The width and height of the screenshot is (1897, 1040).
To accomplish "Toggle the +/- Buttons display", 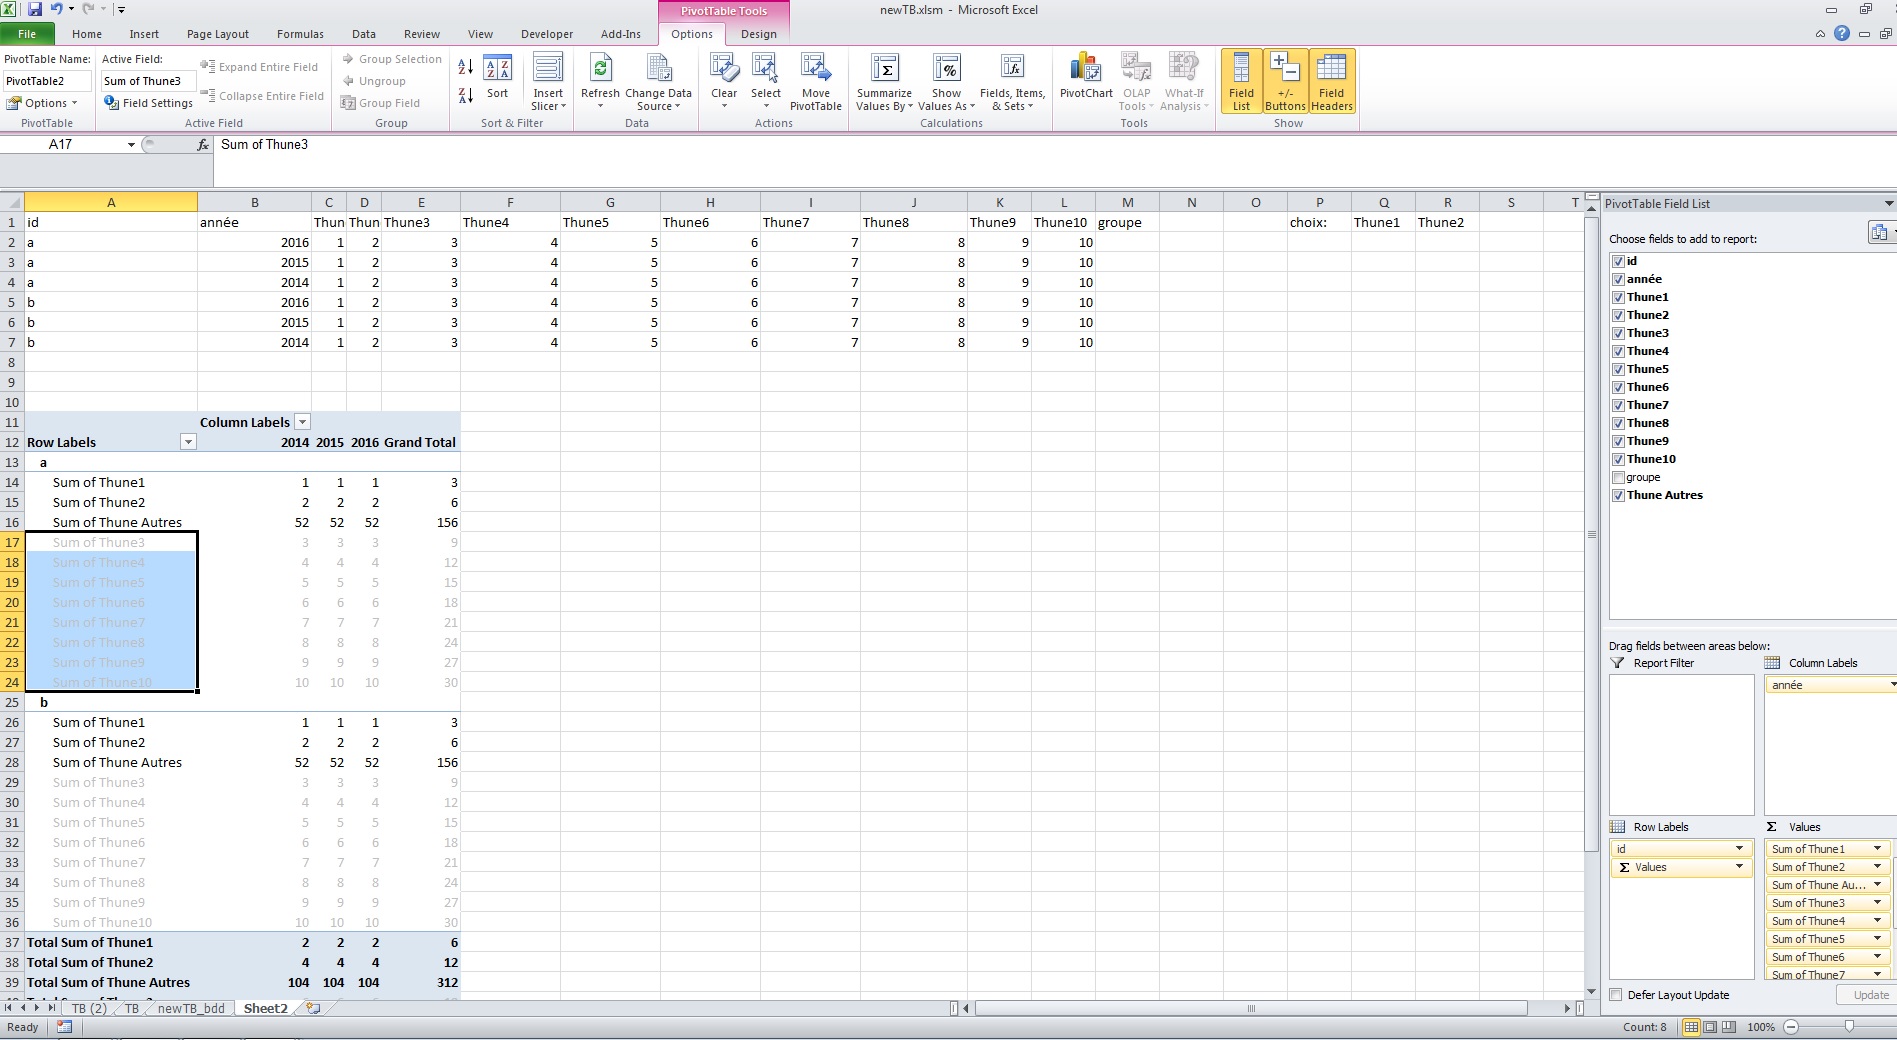I will coord(1285,82).
